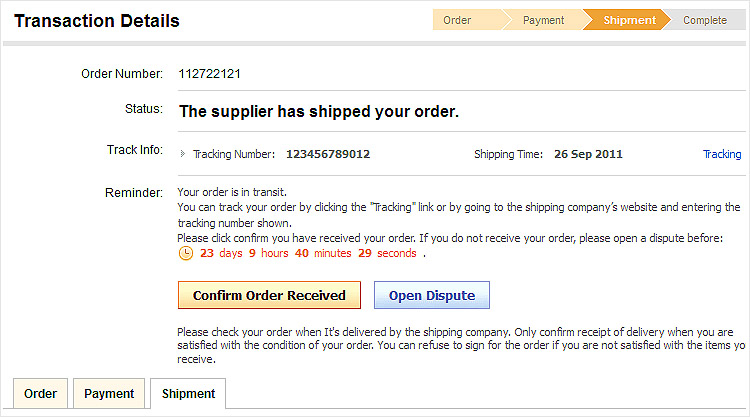Image resolution: width=750 pixels, height=417 pixels.
Task: Switch to the Payment tab
Action: click(x=109, y=394)
